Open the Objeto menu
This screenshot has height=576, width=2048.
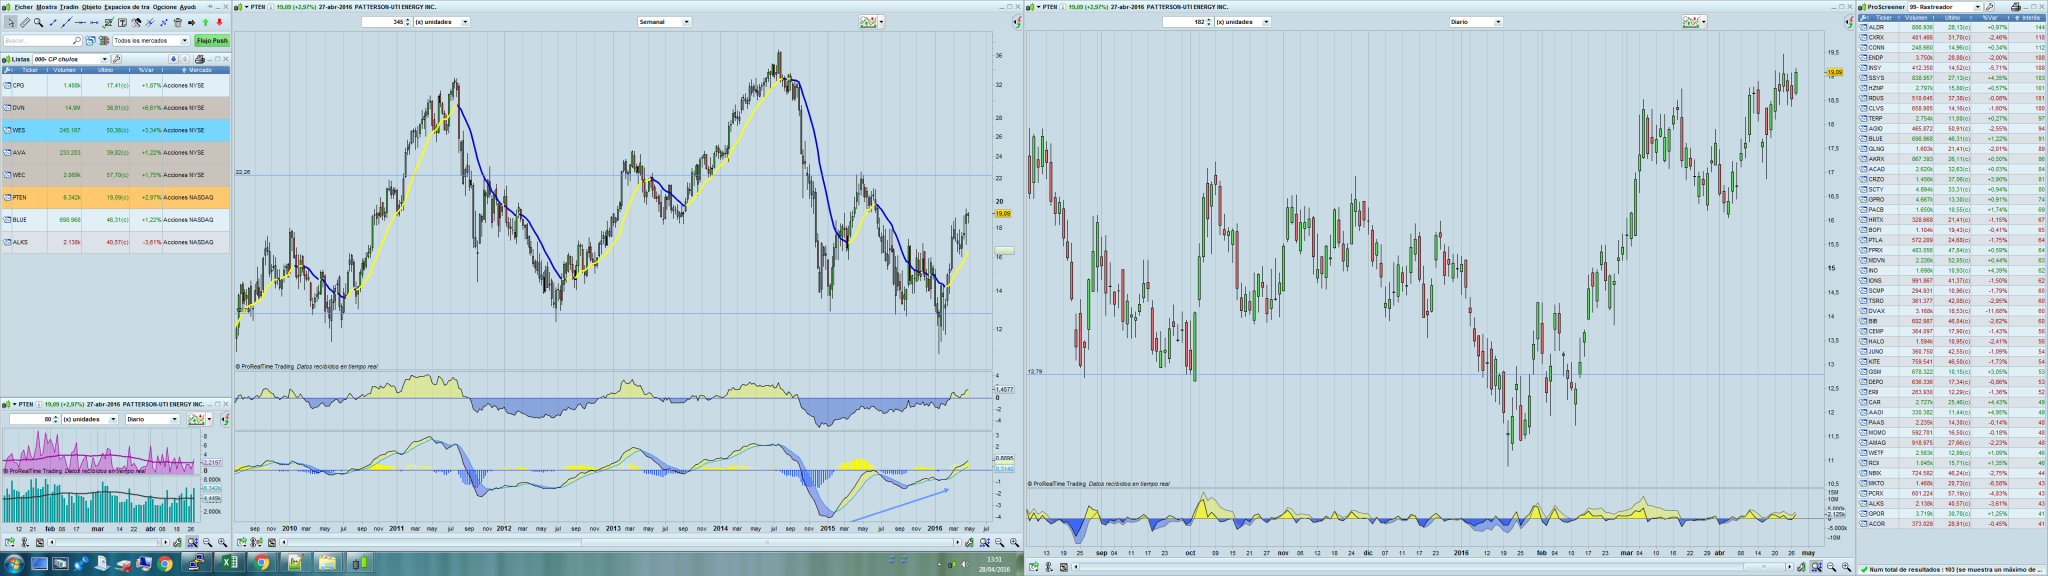(91, 6)
